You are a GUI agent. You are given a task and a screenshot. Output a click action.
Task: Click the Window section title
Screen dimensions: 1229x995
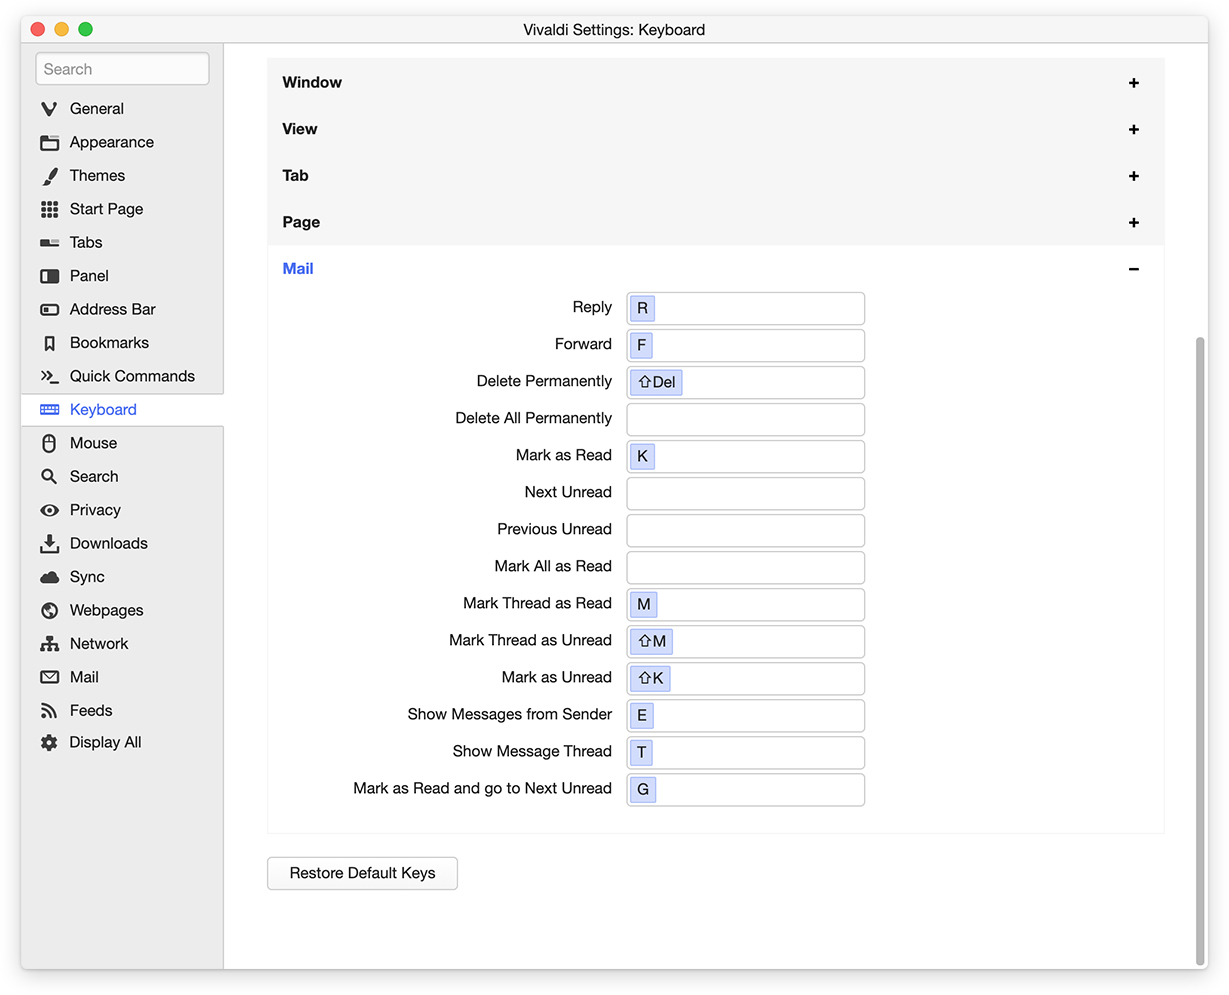pyautogui.click(x=312, y=82)
